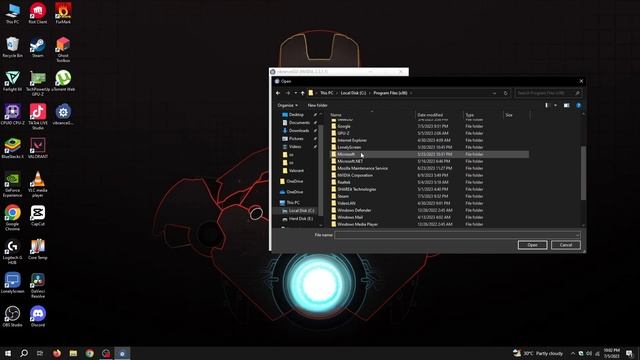640x360 pixels.
Task: Select the "Windows Defender" folder row
Action: coord(429,210)
